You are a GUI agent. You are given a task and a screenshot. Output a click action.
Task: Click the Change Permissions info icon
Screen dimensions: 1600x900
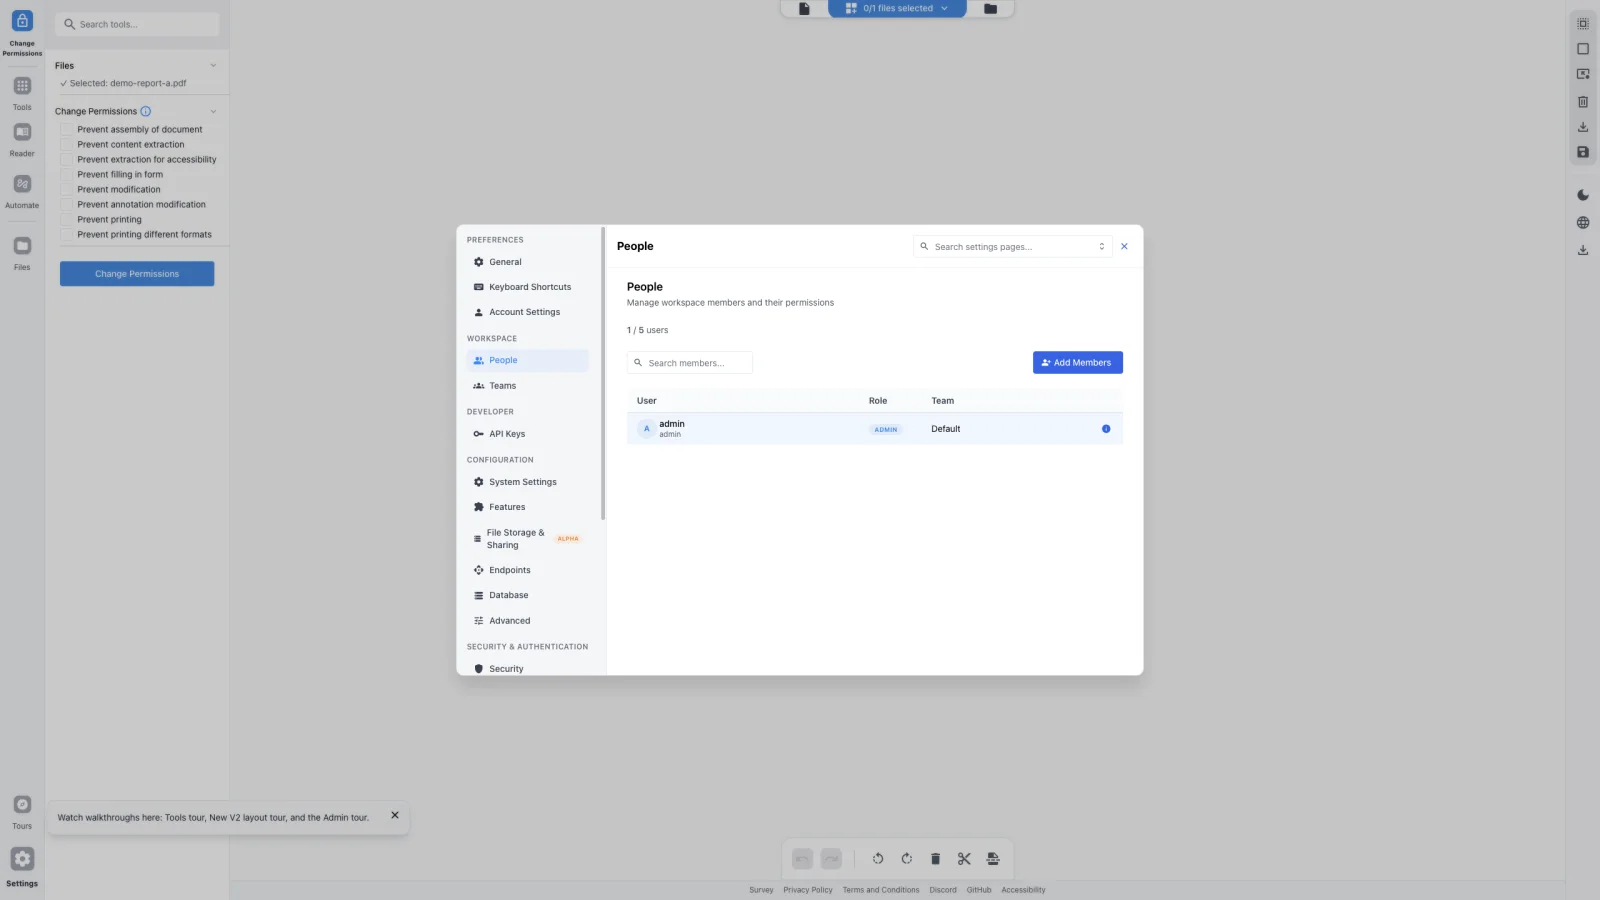coord(146,111)
